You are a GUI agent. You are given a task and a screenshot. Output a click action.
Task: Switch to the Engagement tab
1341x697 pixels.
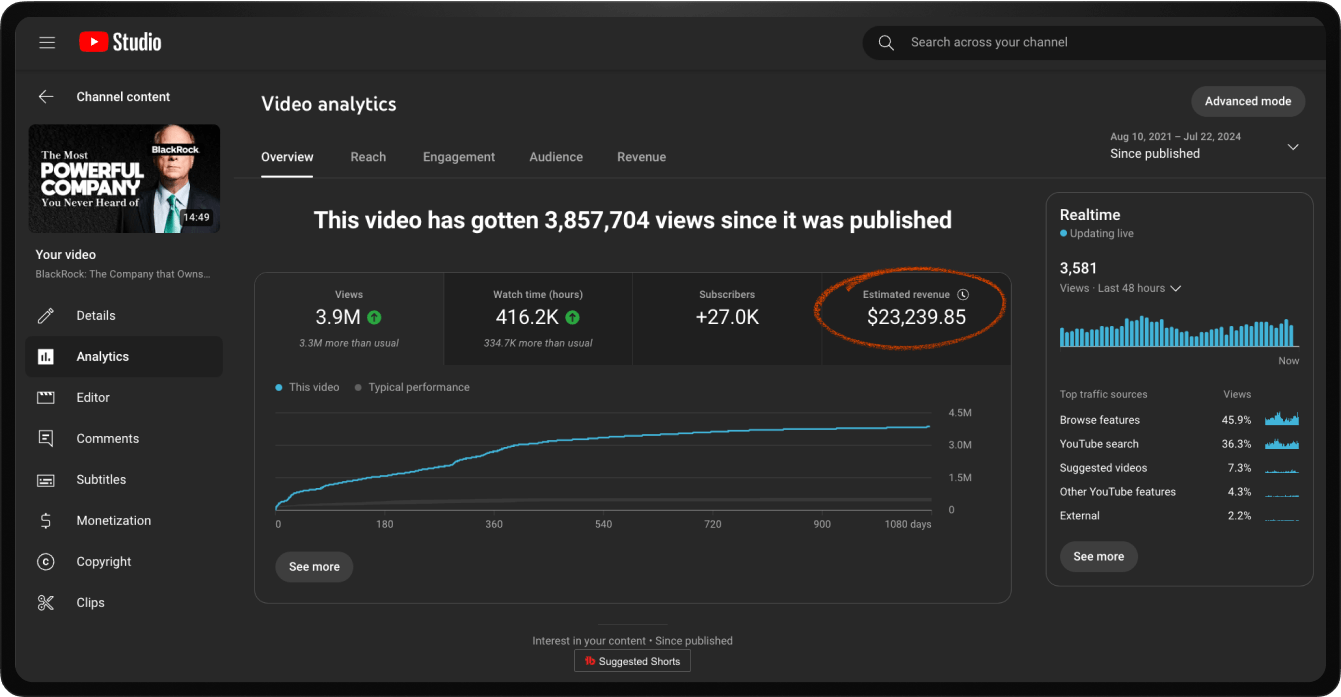459,157
